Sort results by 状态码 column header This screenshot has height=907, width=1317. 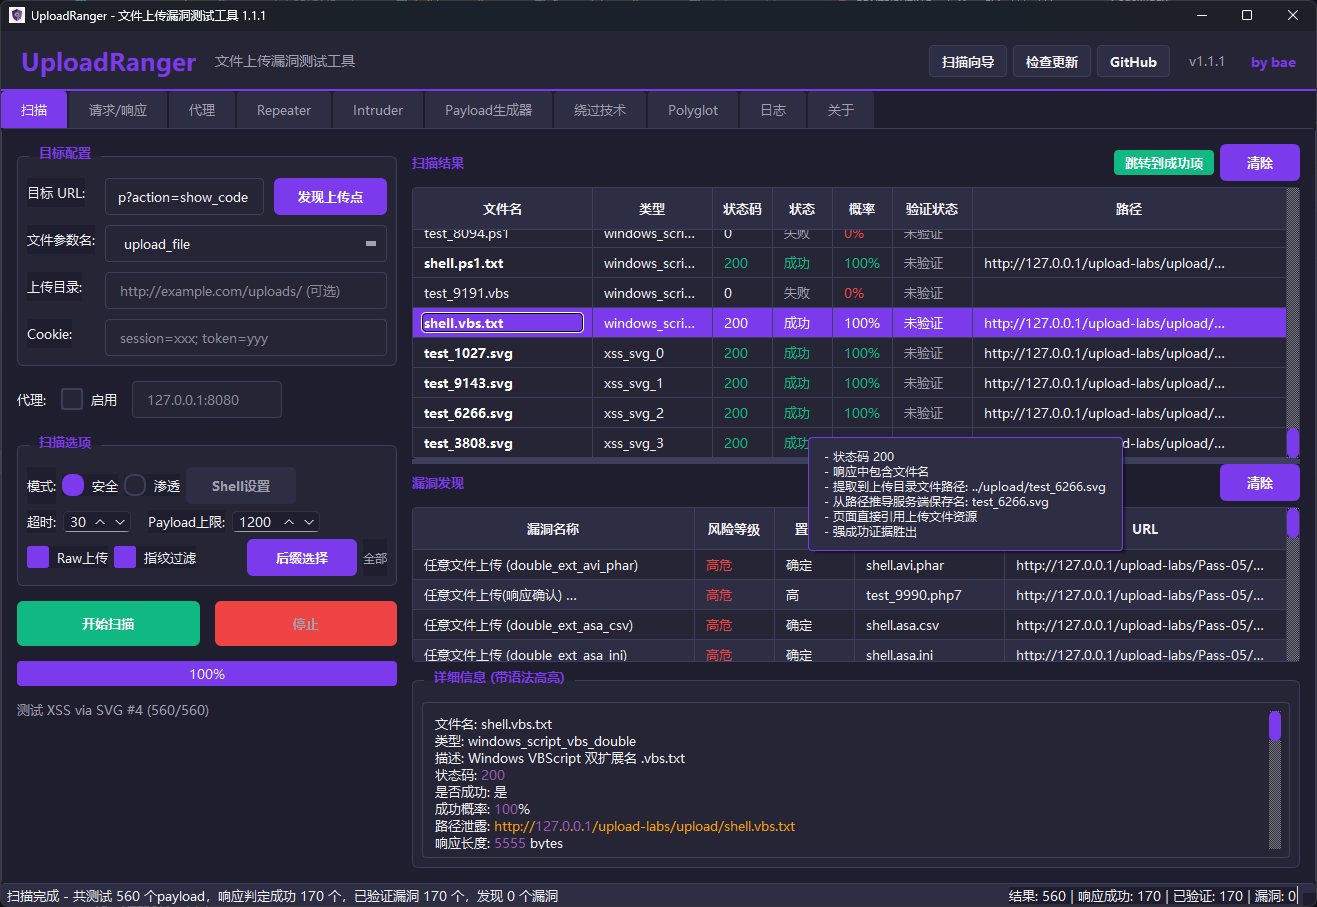[x=742, y=209]
